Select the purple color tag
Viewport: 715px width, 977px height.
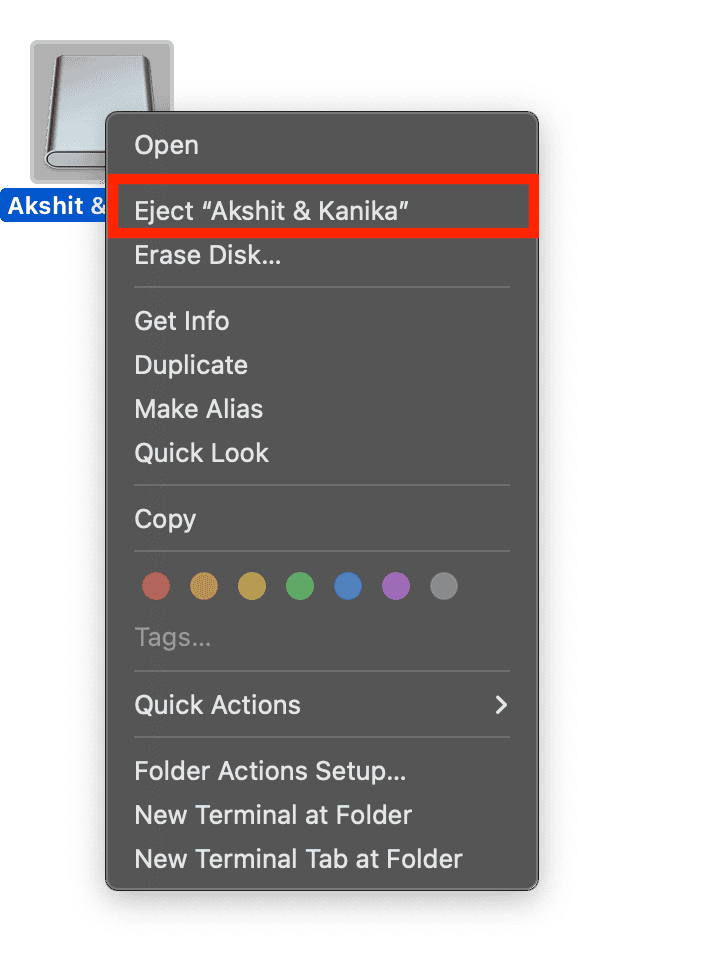[x=396, y=586]
